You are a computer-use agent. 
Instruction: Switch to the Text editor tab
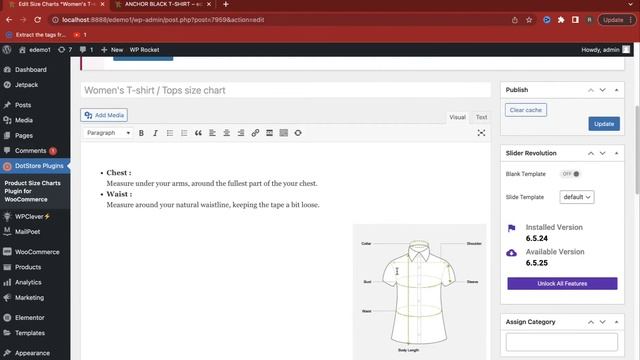pos(481,117)
